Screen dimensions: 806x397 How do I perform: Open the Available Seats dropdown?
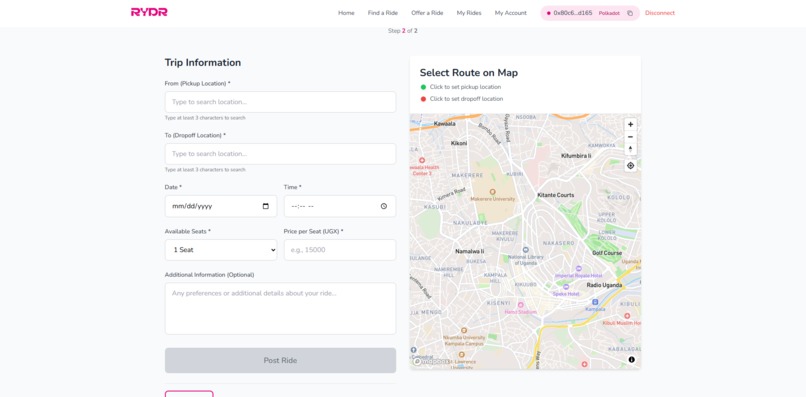221,250
